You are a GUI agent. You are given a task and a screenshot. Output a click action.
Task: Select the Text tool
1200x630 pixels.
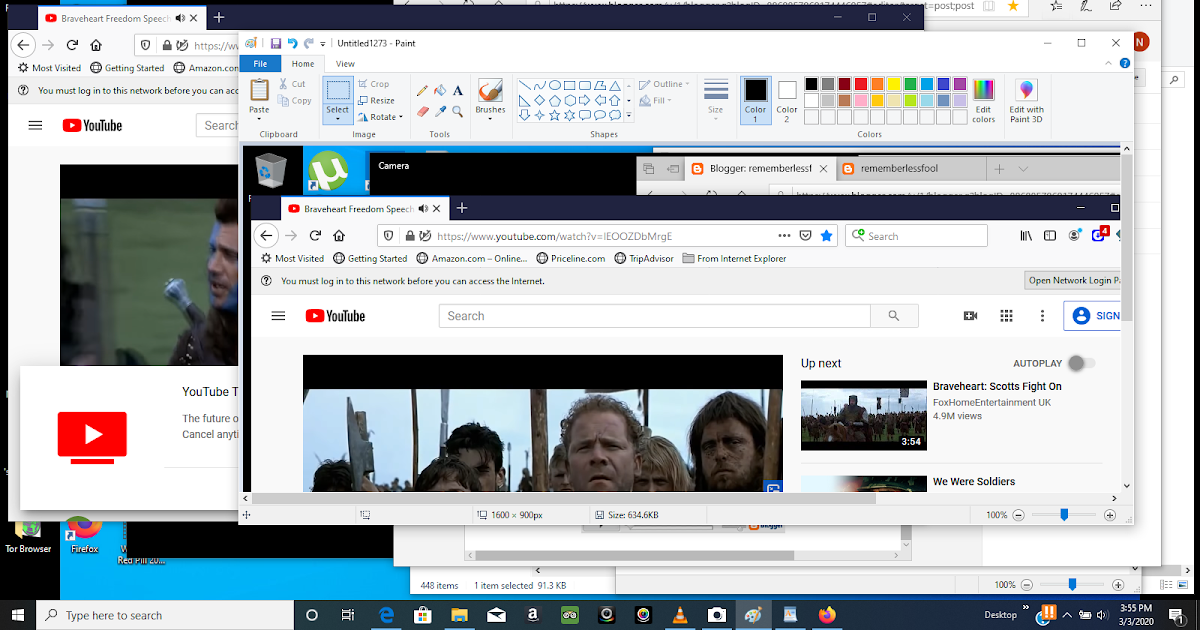[x=458, y=91]
